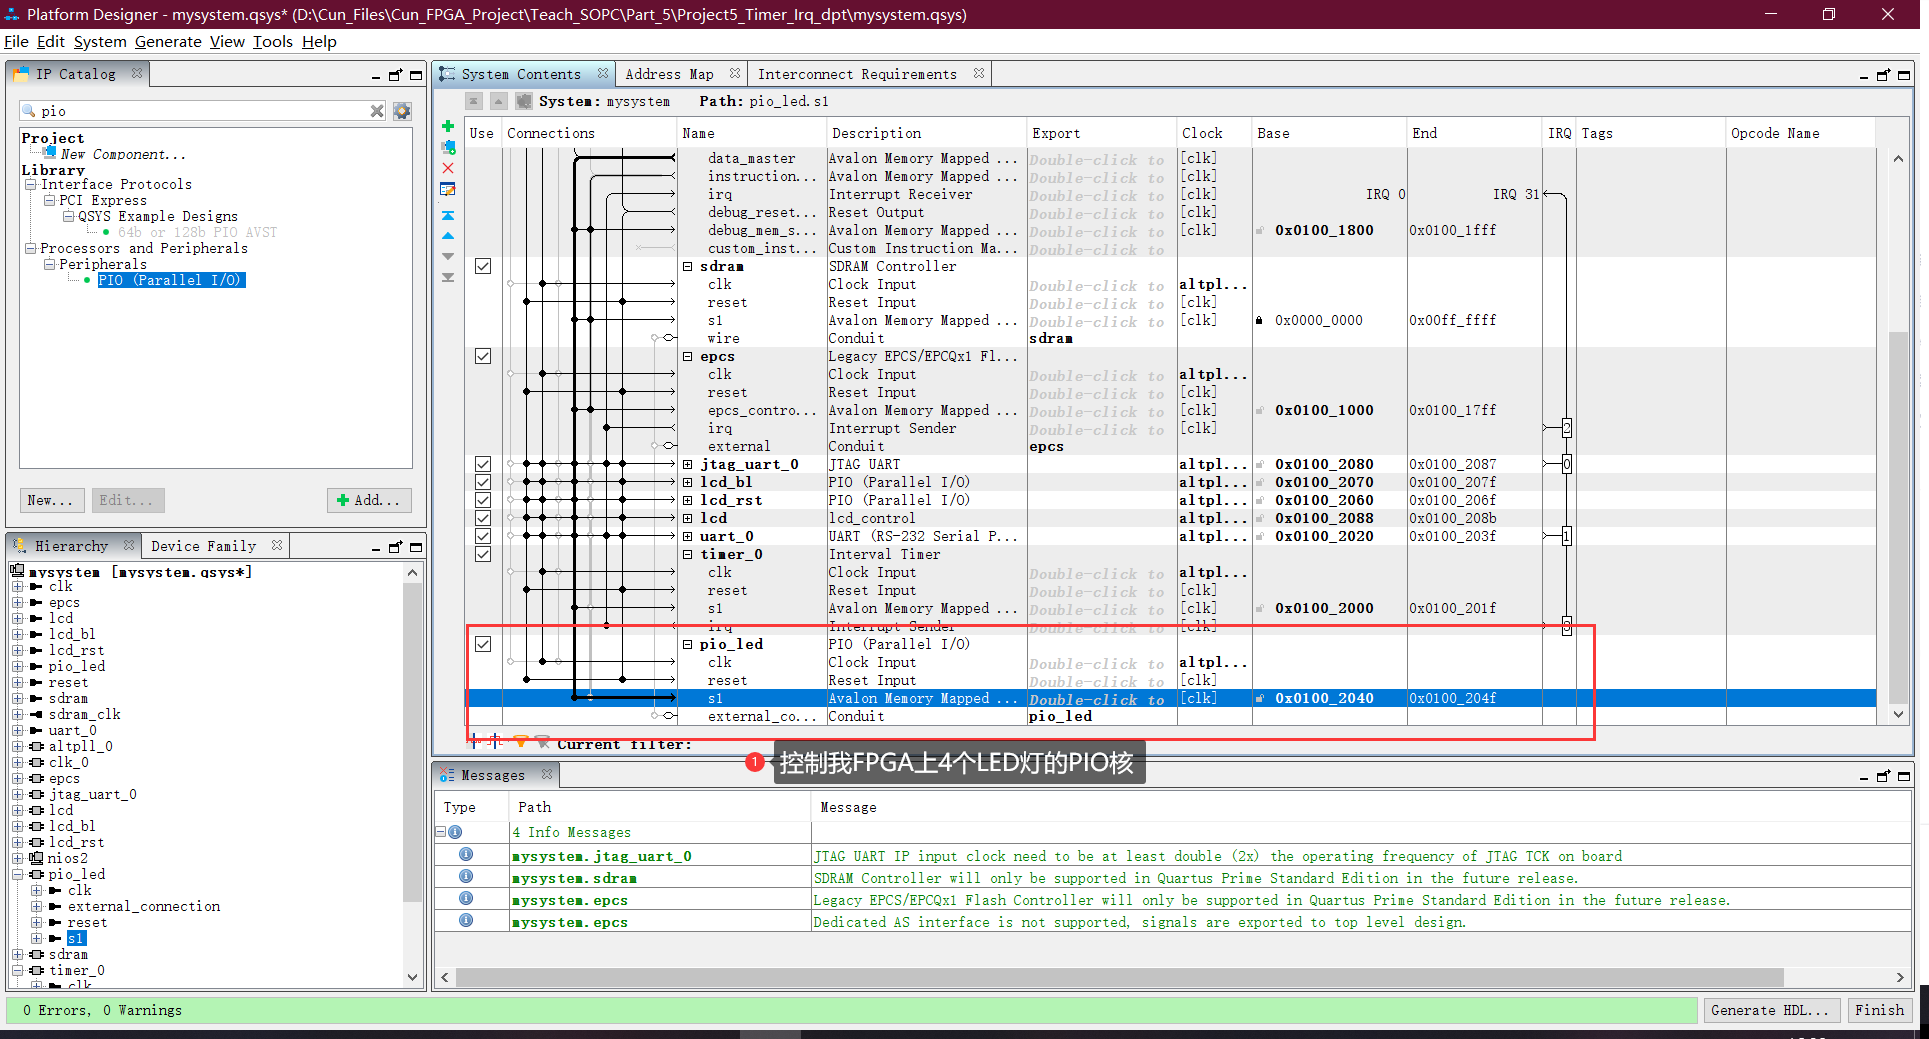Close the System Contents tab
Image resolution: width=1929 pixels, height=1039 pixels.
click(x=603, y=73)
